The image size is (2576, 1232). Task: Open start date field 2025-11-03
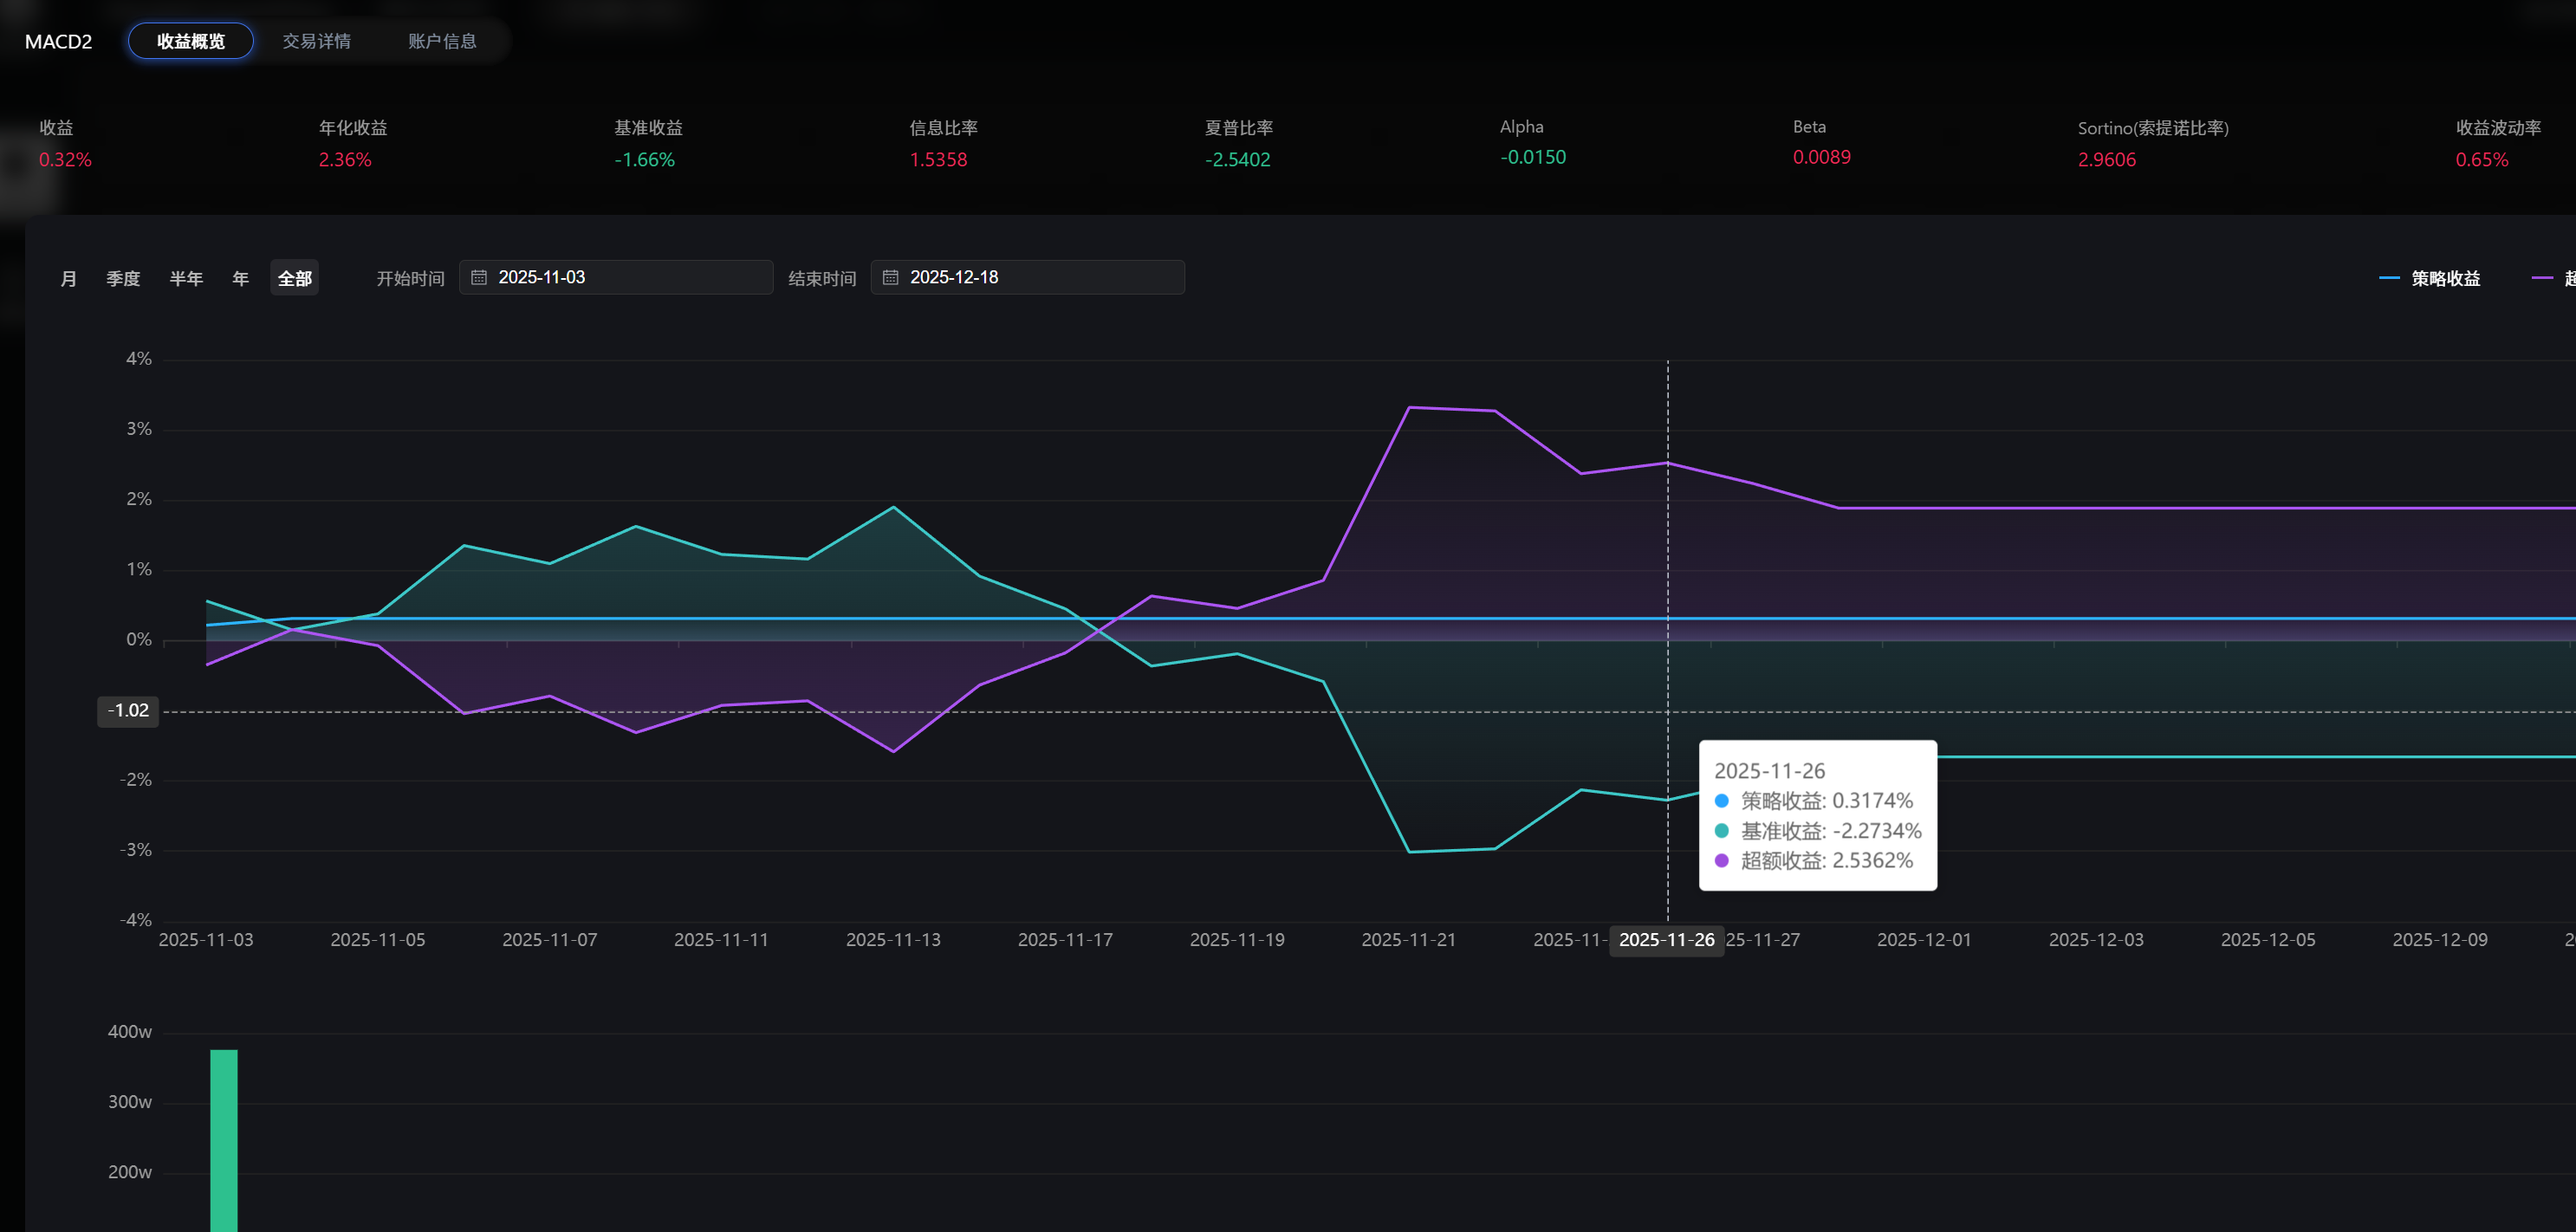point(616,277)
